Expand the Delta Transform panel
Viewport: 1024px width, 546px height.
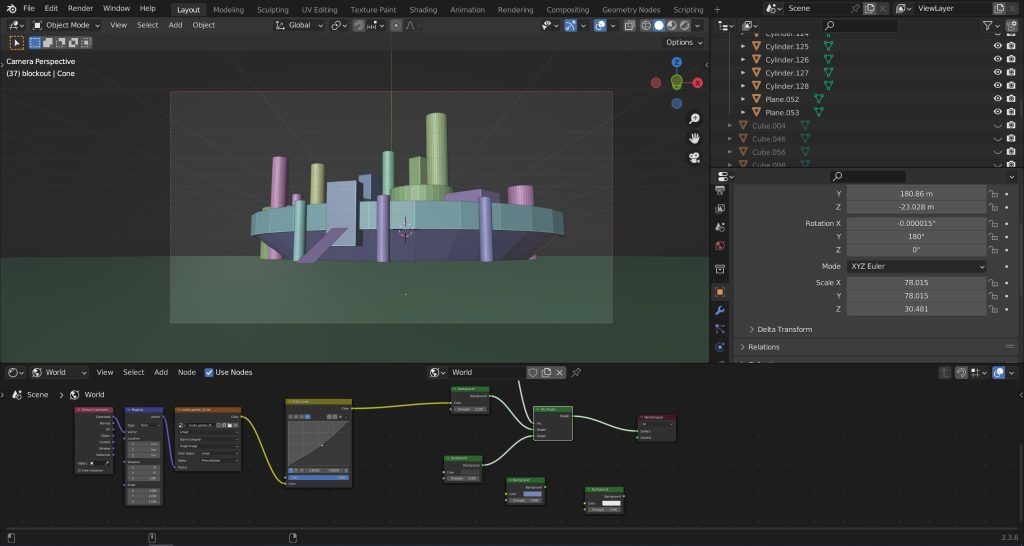pyautogui.click(x=785, y=329)
